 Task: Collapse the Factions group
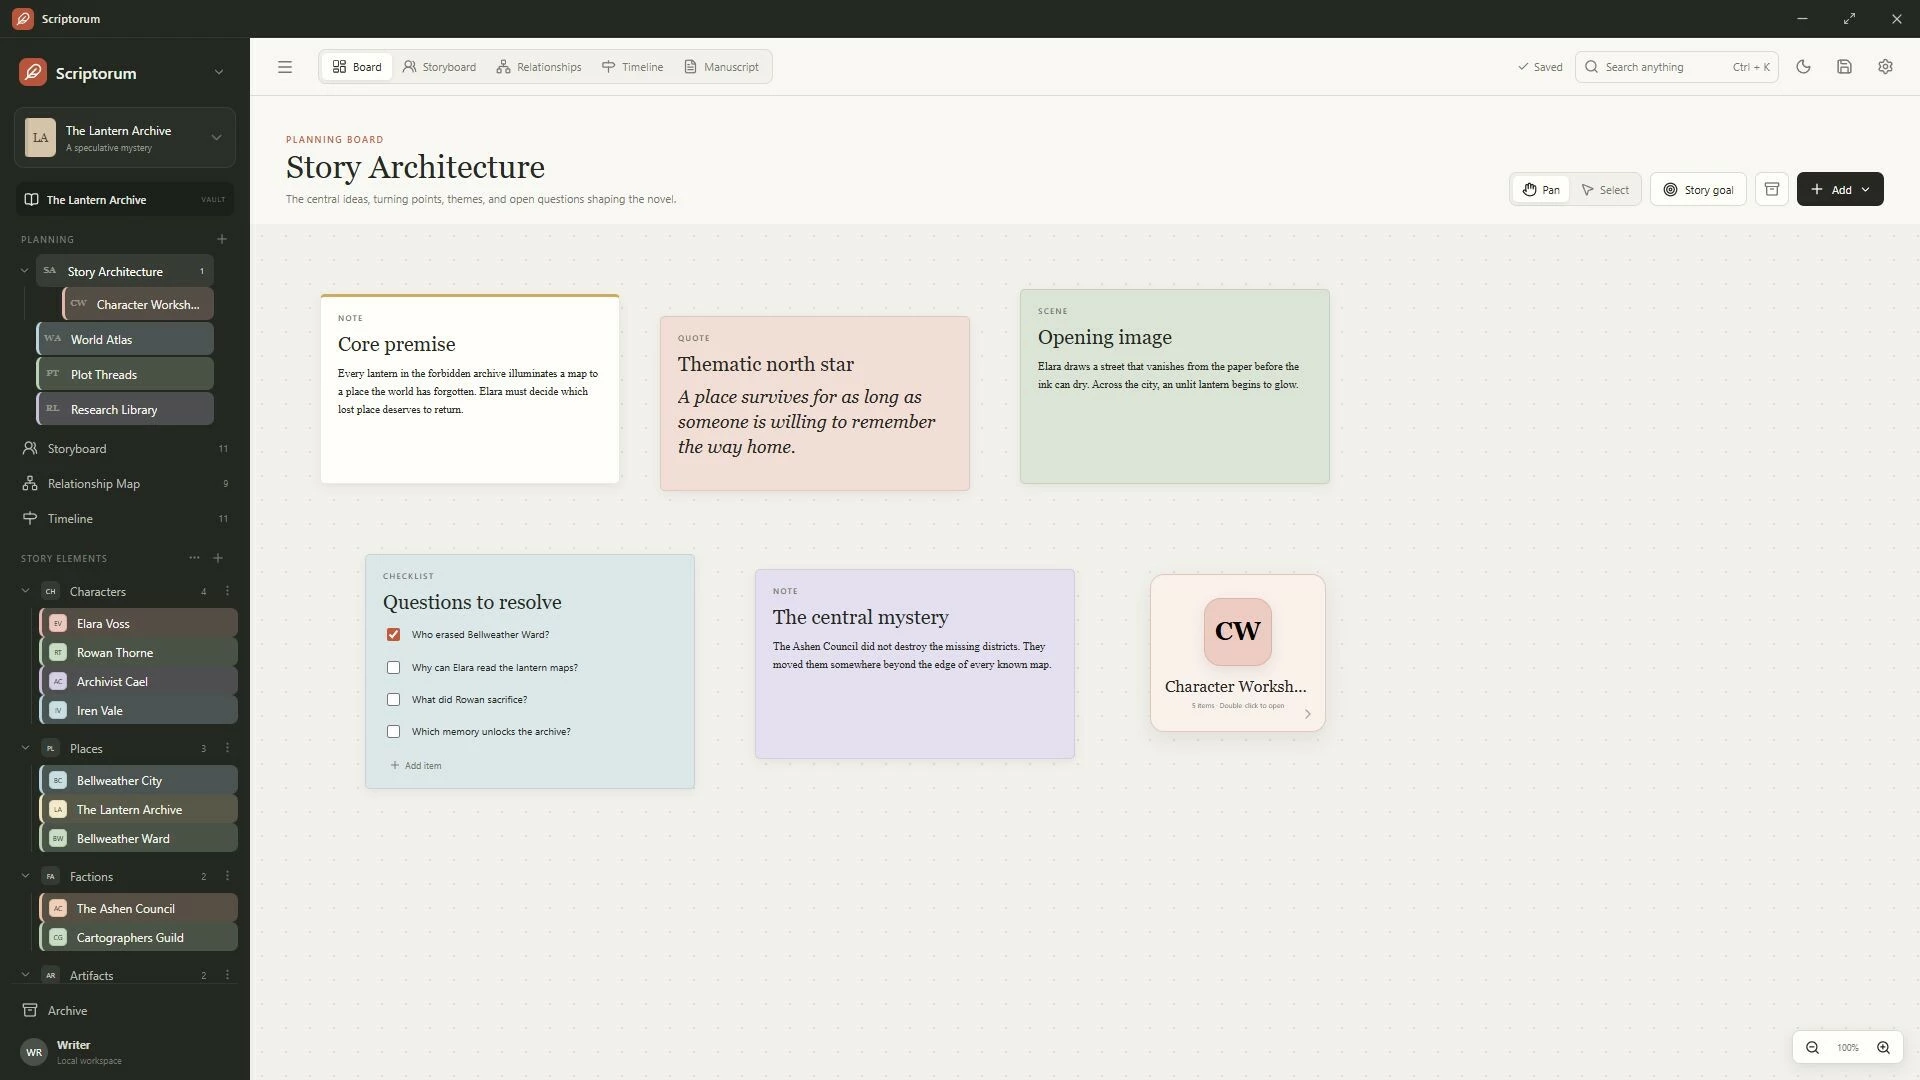pyautogui.click(x=25, y=876)
